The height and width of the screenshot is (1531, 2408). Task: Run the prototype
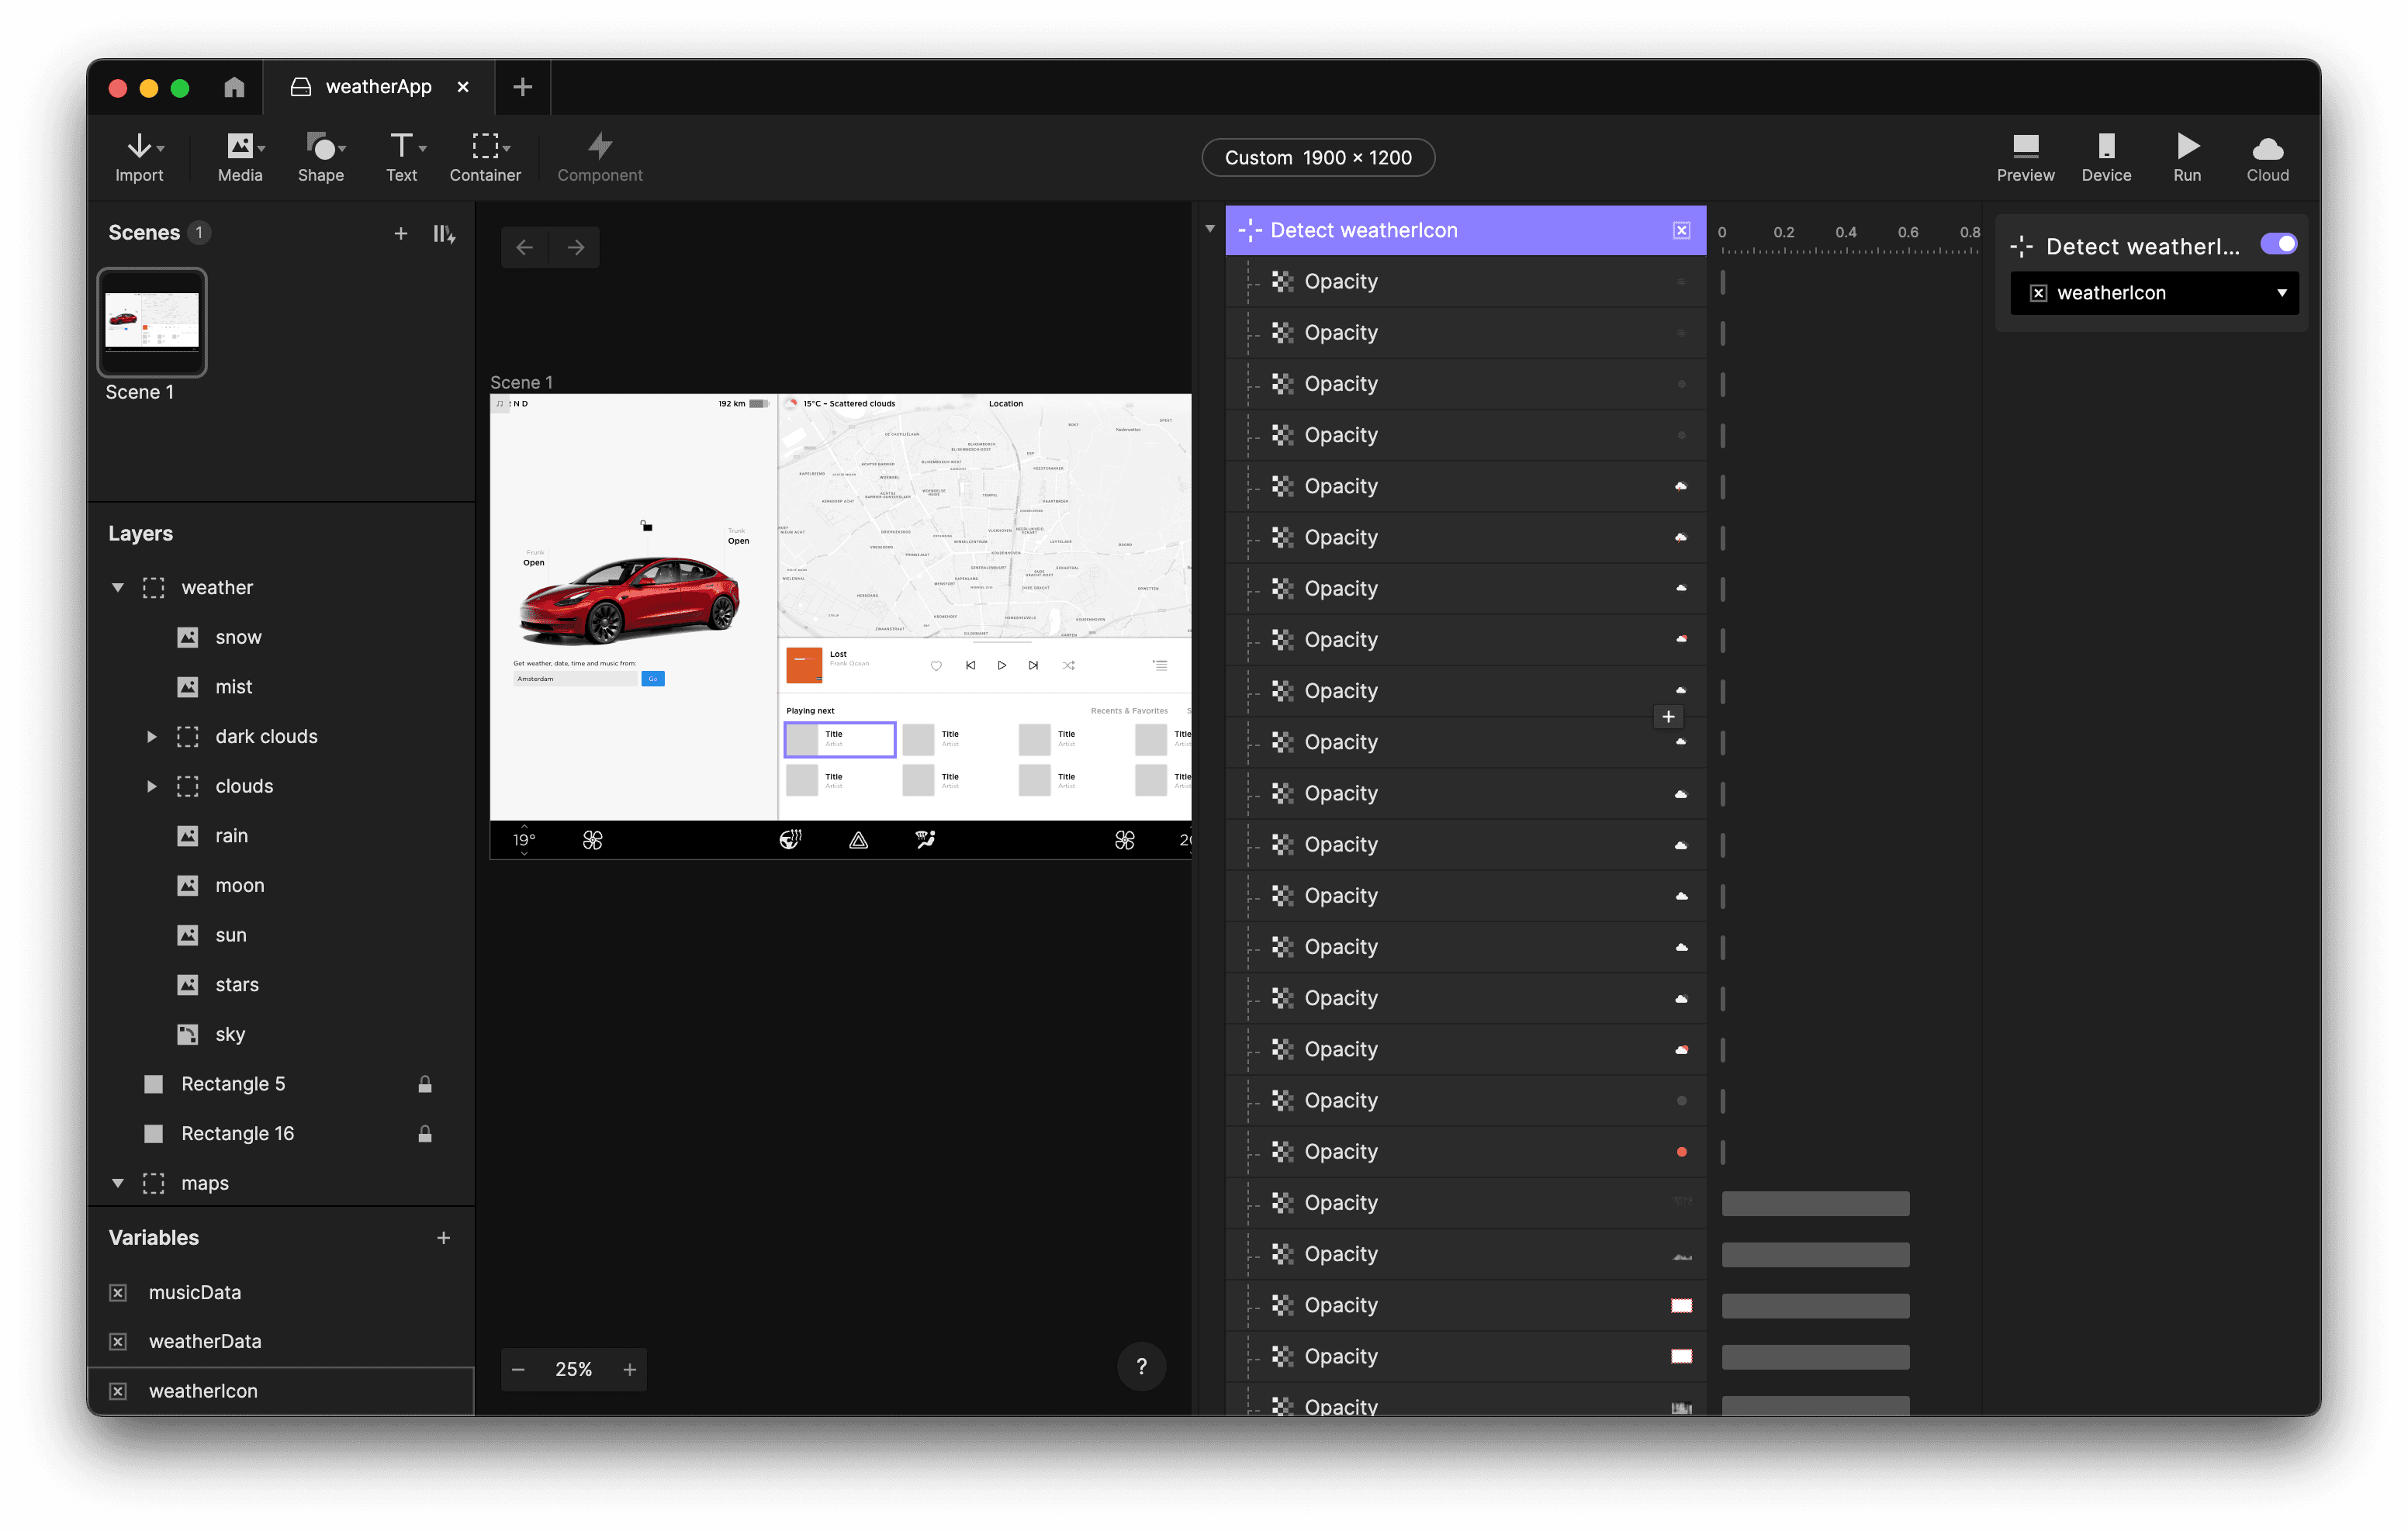point(2186,157)
